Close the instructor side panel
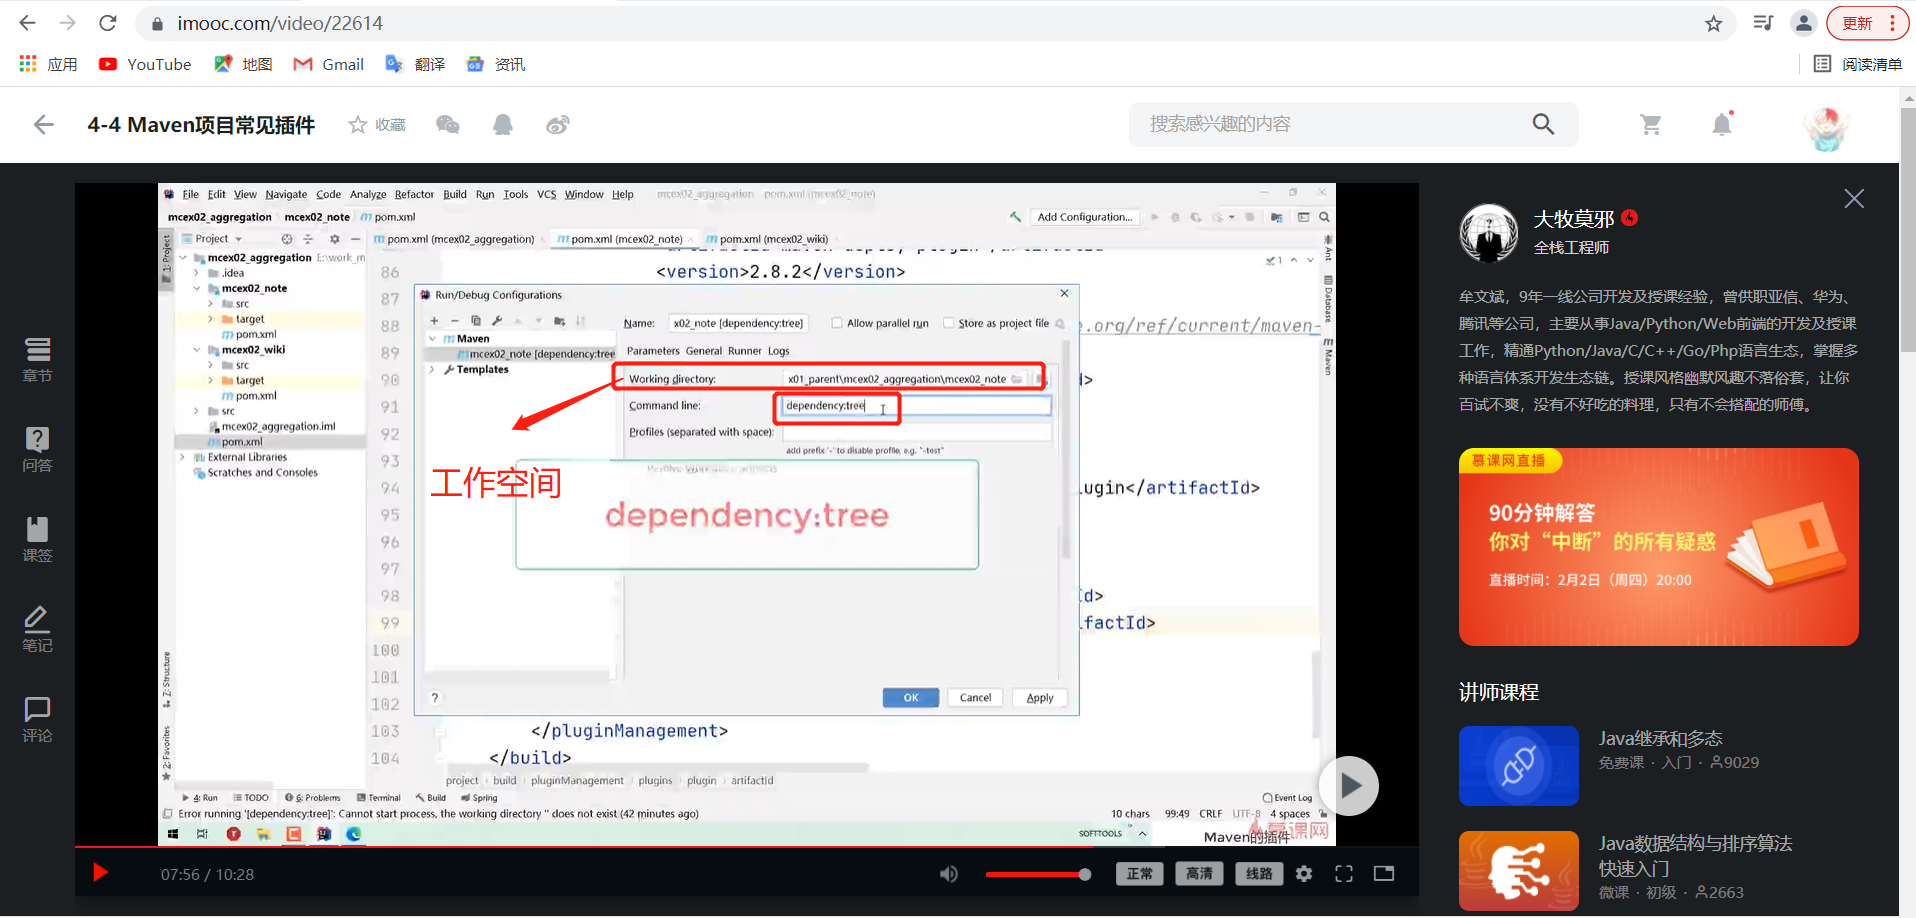Viewport: 1916px width, 918px height. tap(1854, 199)
